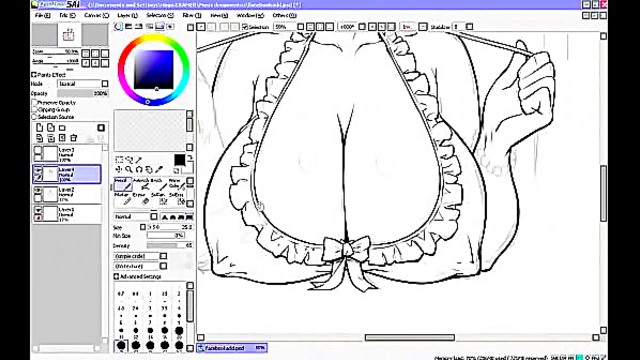The image size is (640, 360).
Task: Open the layer Mode dropdown
Action: 83,84
